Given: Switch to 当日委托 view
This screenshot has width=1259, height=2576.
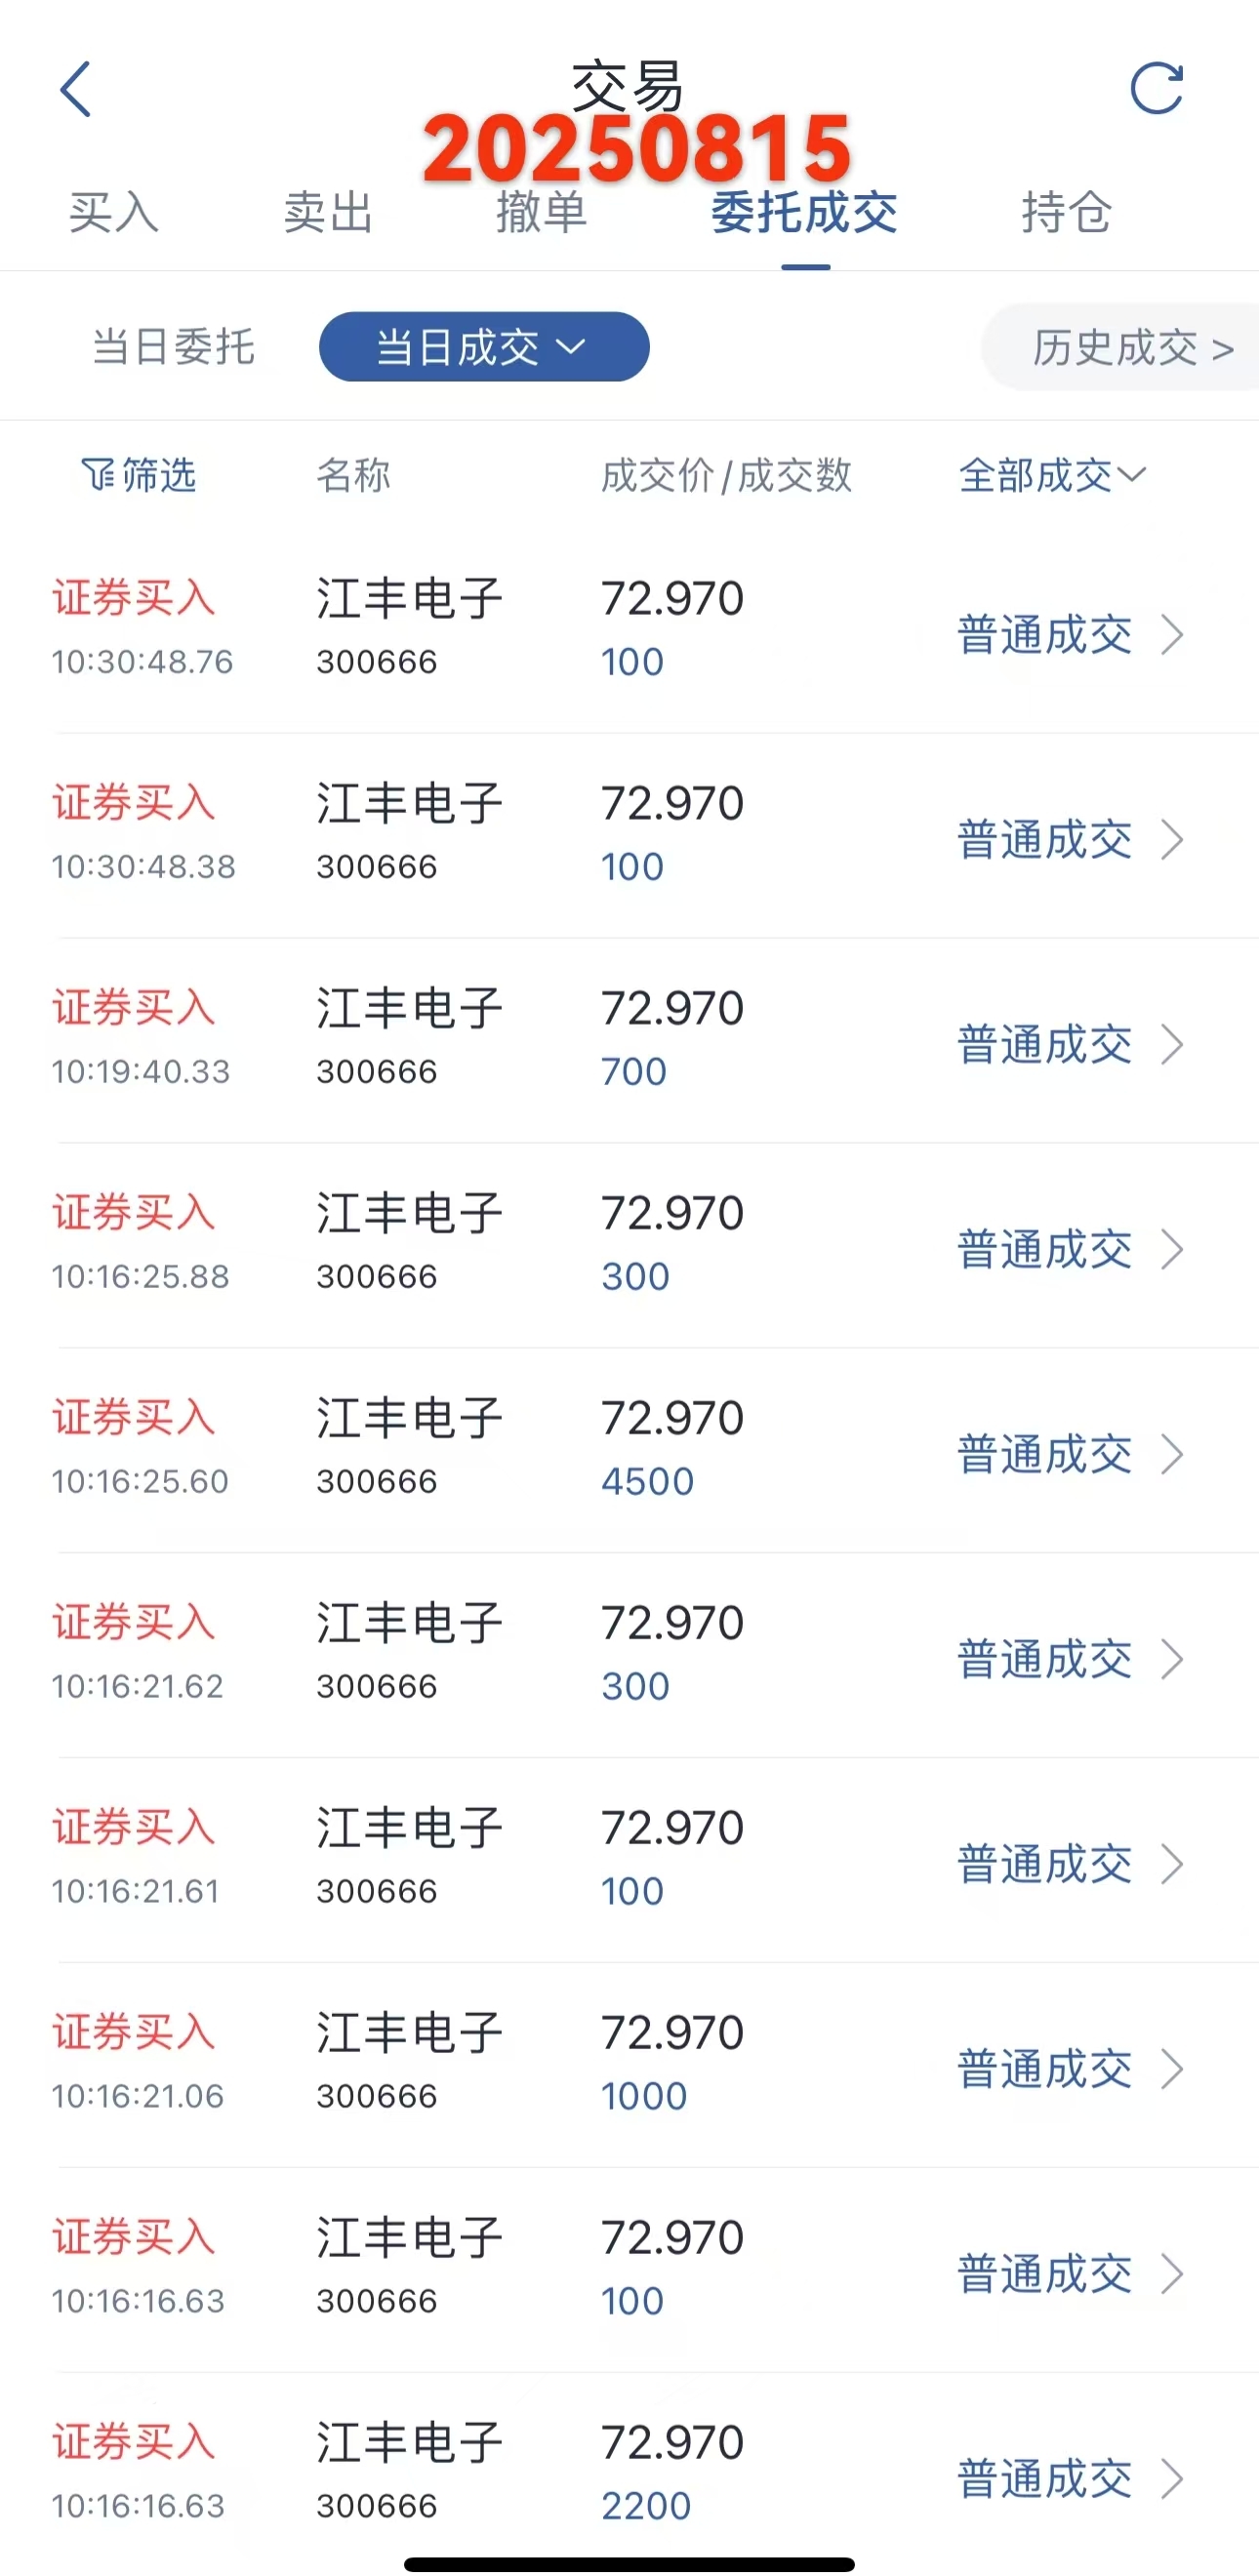Looking at the screenshot, I should point(173,347).
